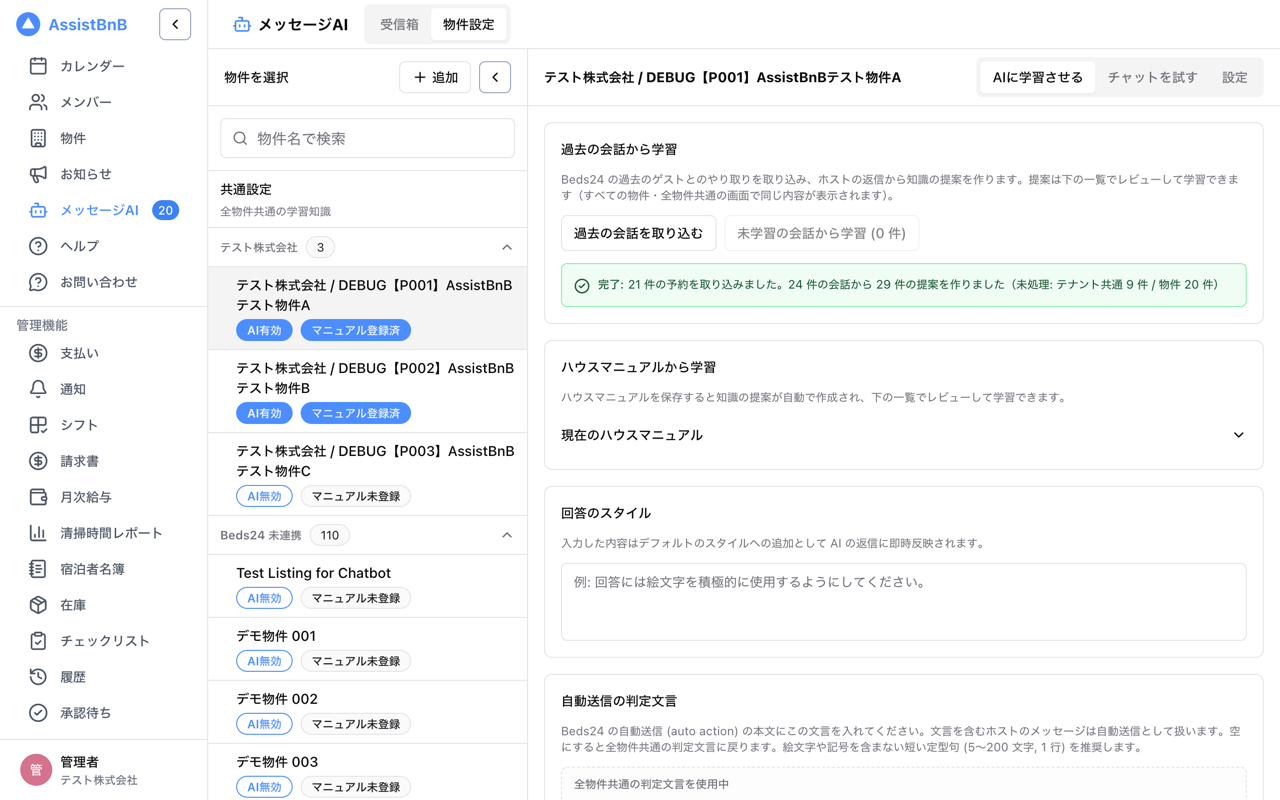Click the 承認待ち check circle icon
The height and width of the screenshot is (800, 1280).
(38, 713)
